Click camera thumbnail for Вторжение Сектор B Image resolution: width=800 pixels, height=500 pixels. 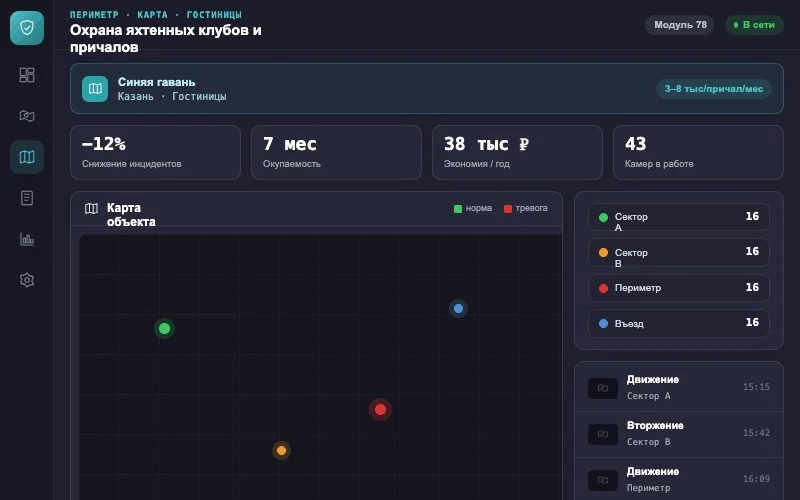(603, 434)
